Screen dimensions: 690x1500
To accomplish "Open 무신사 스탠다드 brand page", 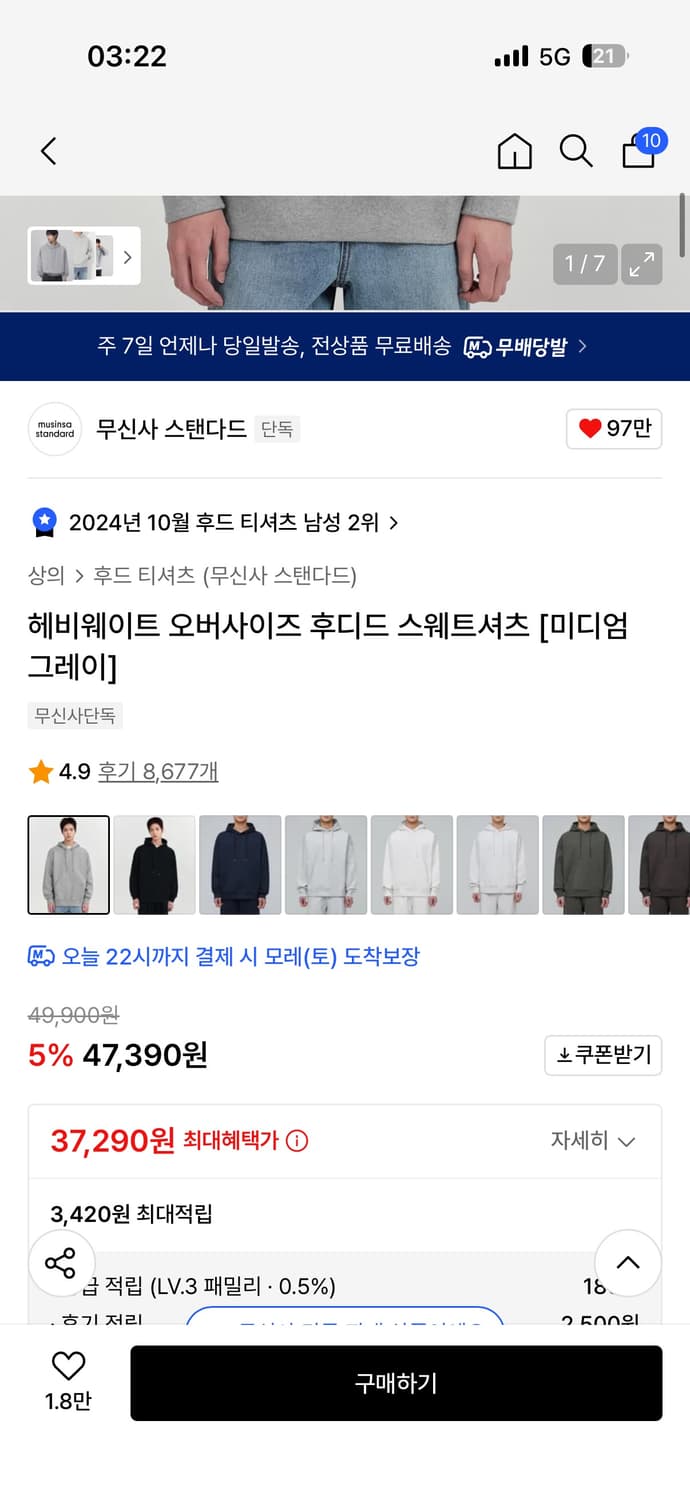I will point(171,429).
